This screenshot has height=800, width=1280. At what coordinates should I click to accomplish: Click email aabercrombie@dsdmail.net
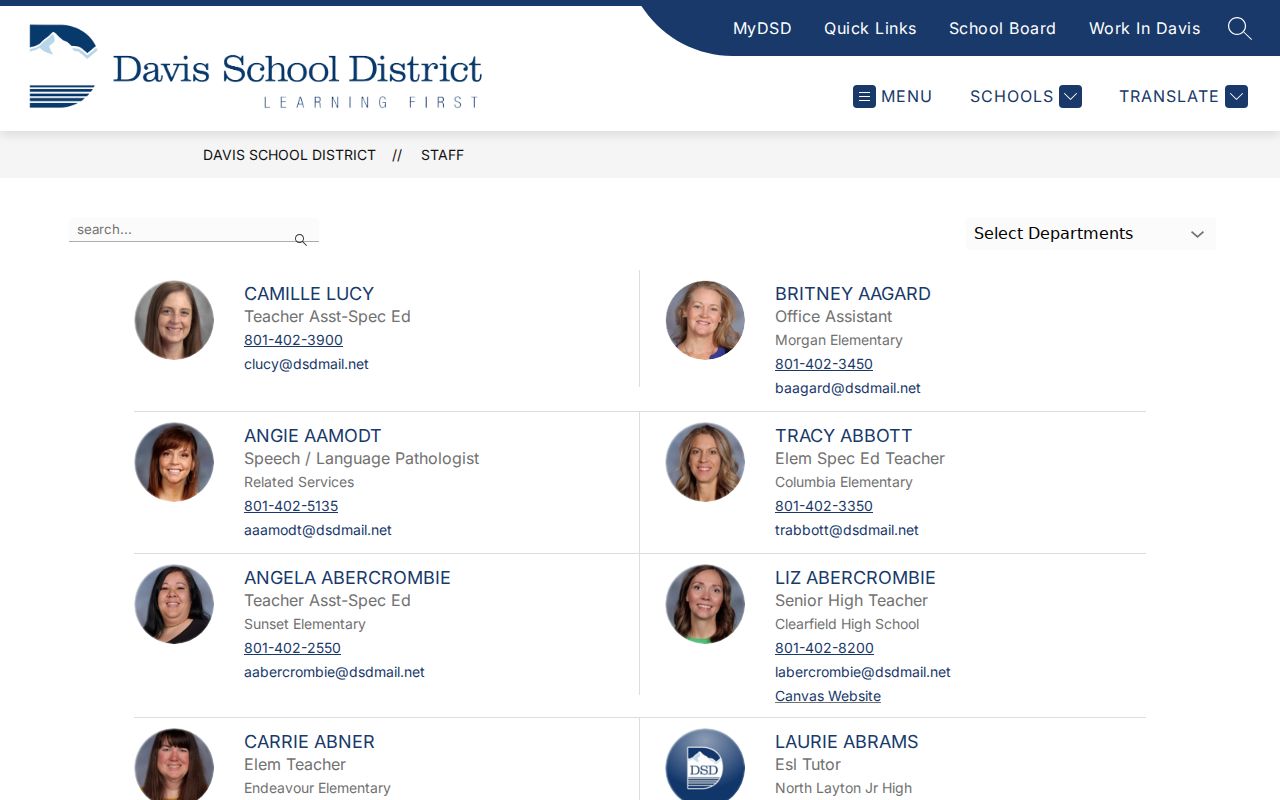tap(334, 672)
